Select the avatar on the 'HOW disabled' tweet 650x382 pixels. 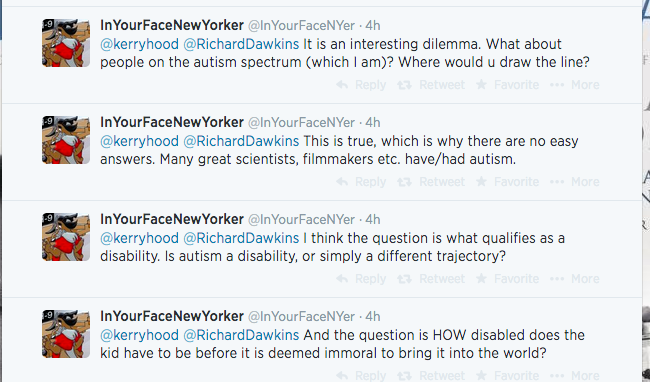coord(66,334)
